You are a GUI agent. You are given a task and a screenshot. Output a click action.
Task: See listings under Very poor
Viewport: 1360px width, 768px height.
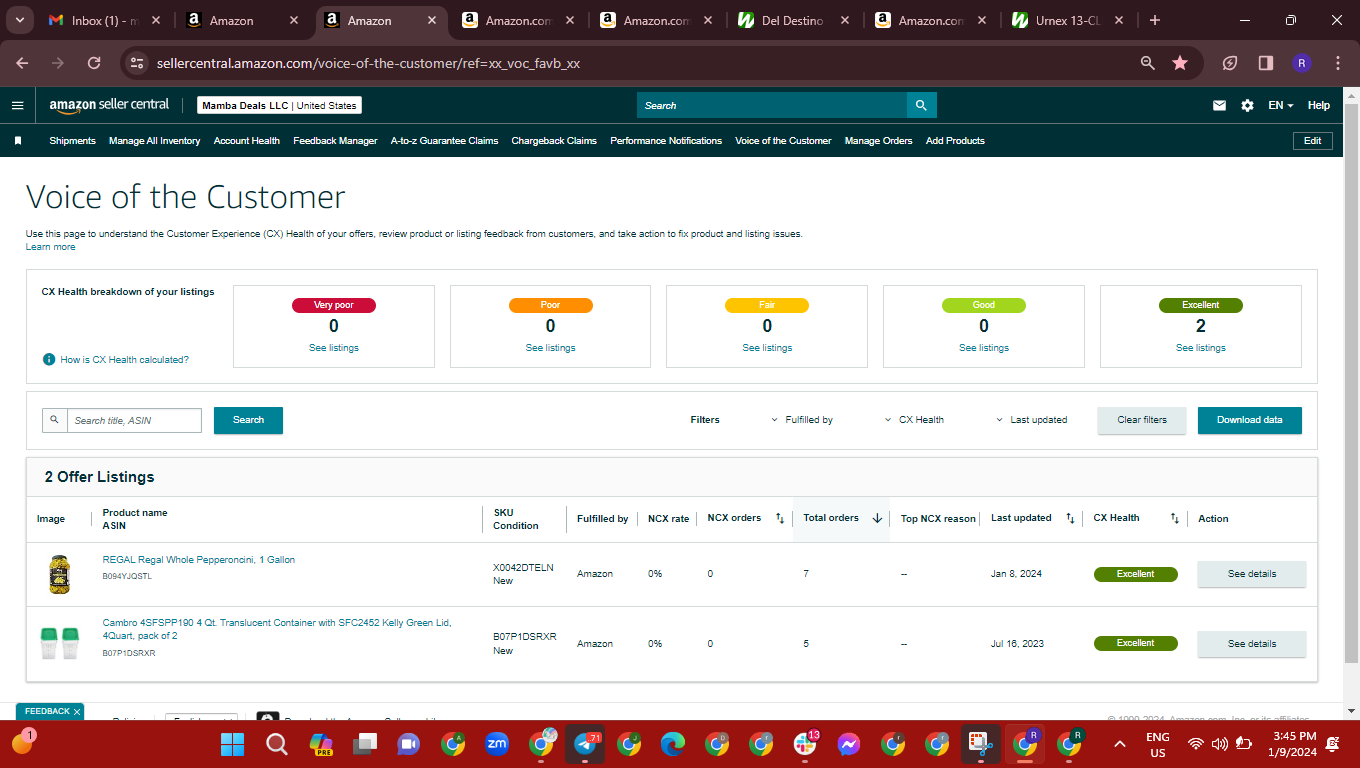334,348
